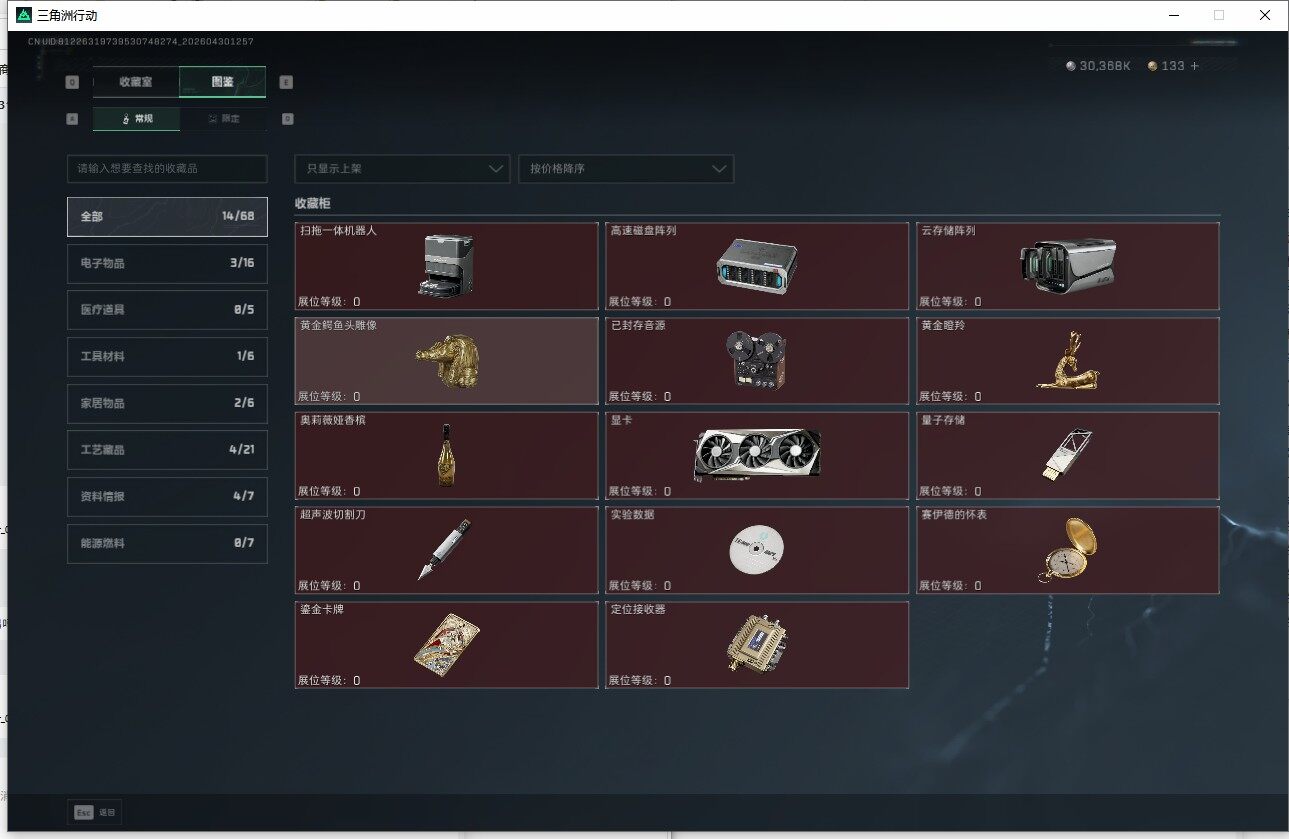Focus the 请输入想要查找的收藏品 search field
Viewport: 1289px width, 839px height.
[167, 169]
